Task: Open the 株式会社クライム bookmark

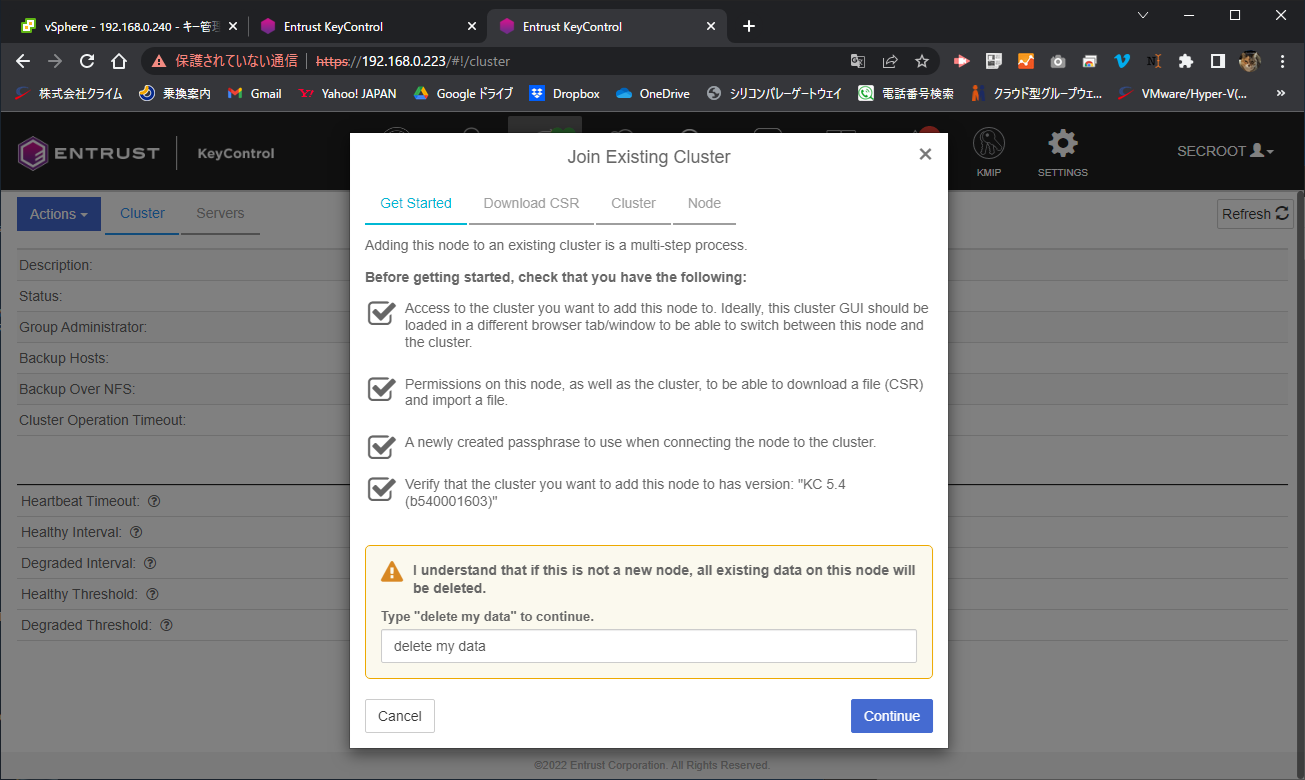Action: click(x=69, y=93)
